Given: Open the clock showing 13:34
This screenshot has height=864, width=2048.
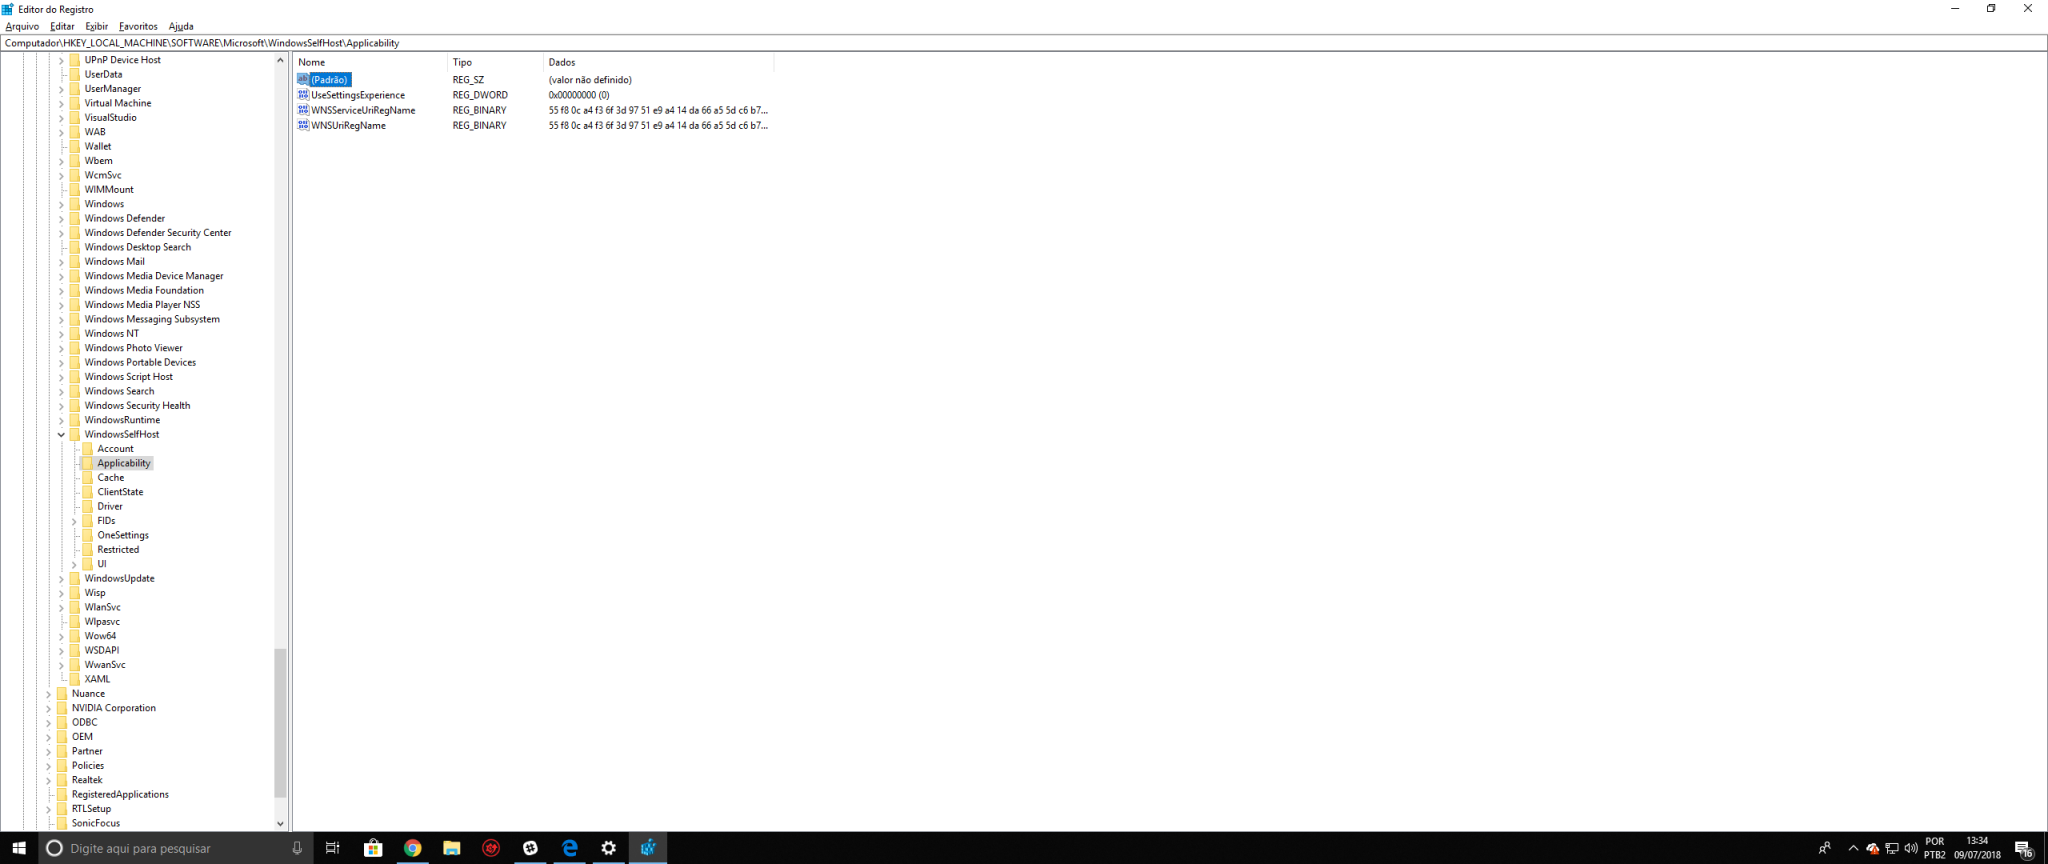Looking at the screenshot, I should pos(1977,848).
